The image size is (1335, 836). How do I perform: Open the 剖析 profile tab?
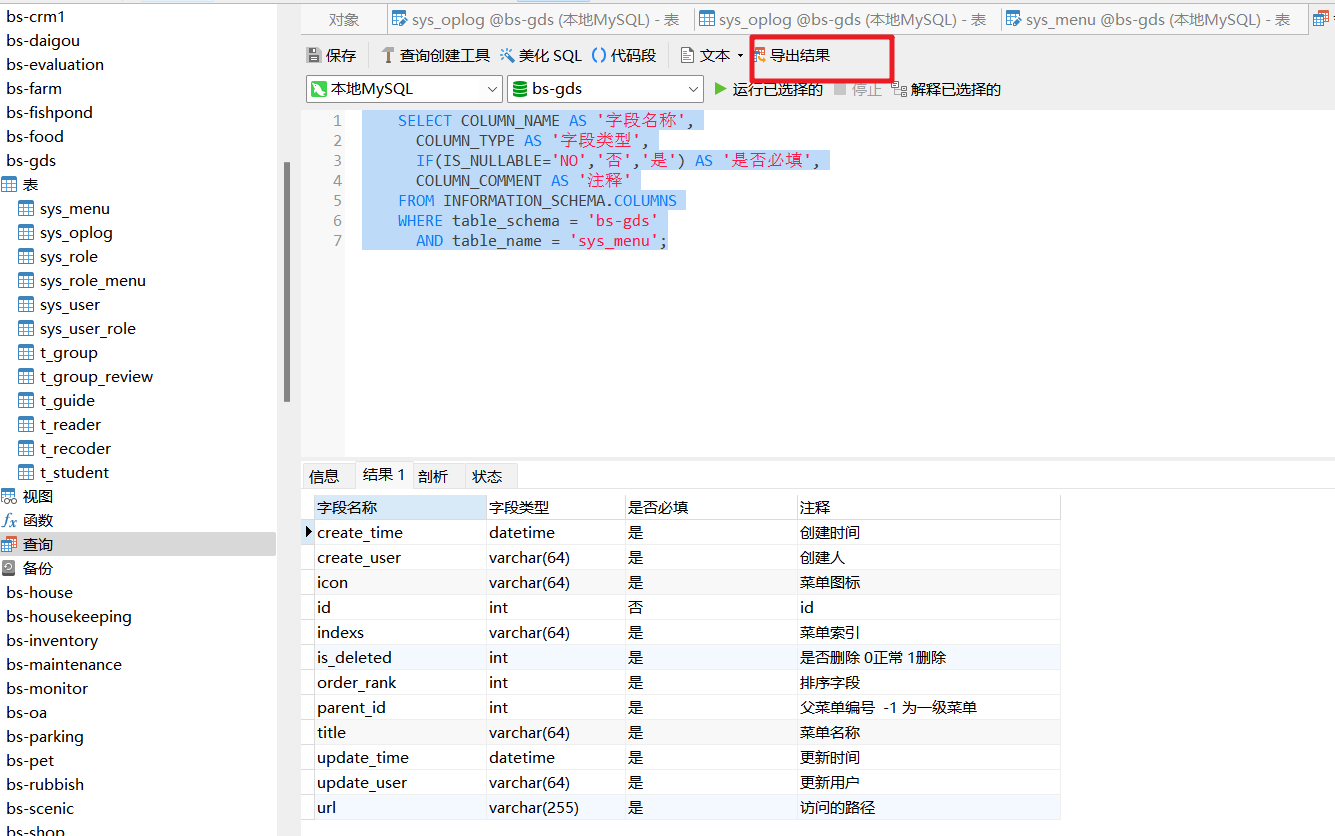[x=433, y=476]
